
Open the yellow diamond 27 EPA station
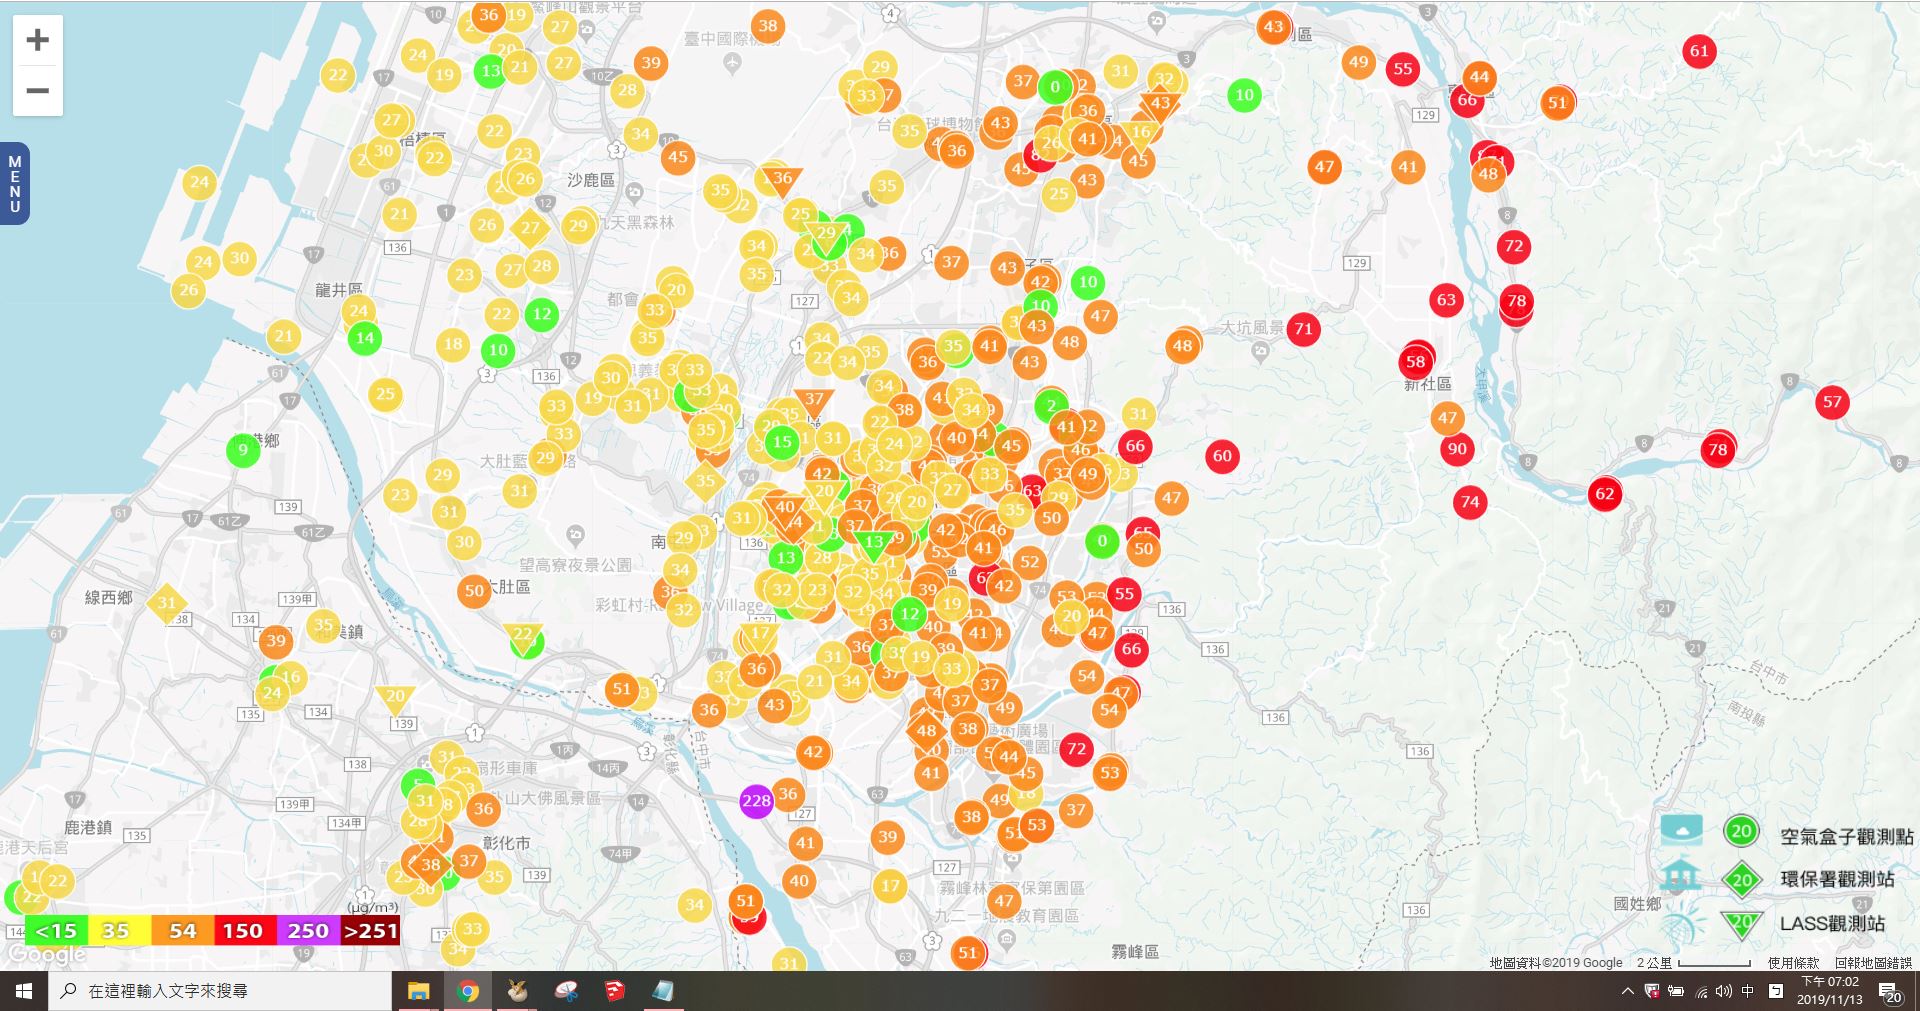[530, 228]
